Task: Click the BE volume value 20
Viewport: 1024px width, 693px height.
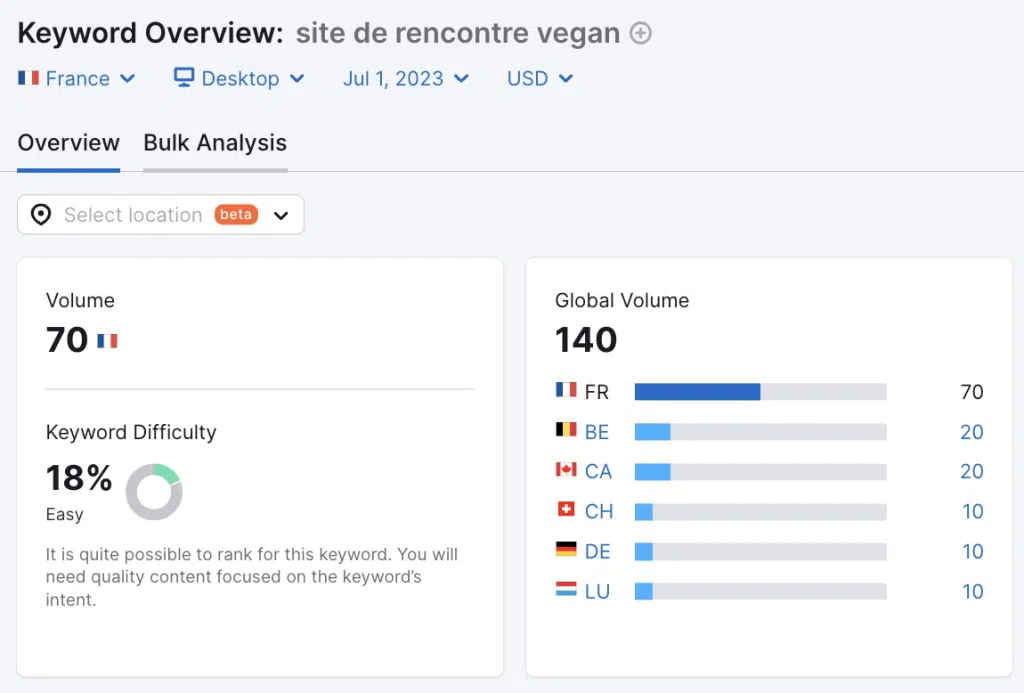Action: [x=972, y=432]
